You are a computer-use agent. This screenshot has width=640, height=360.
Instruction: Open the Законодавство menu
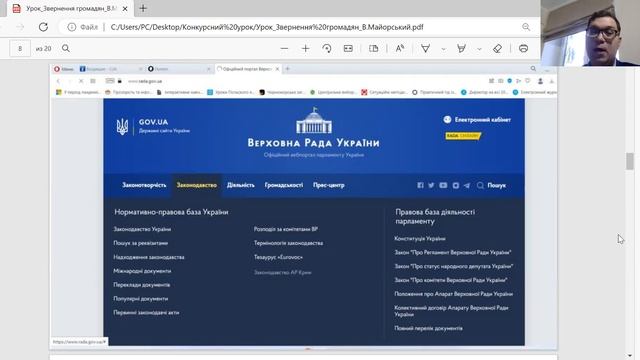click(197, 185)
